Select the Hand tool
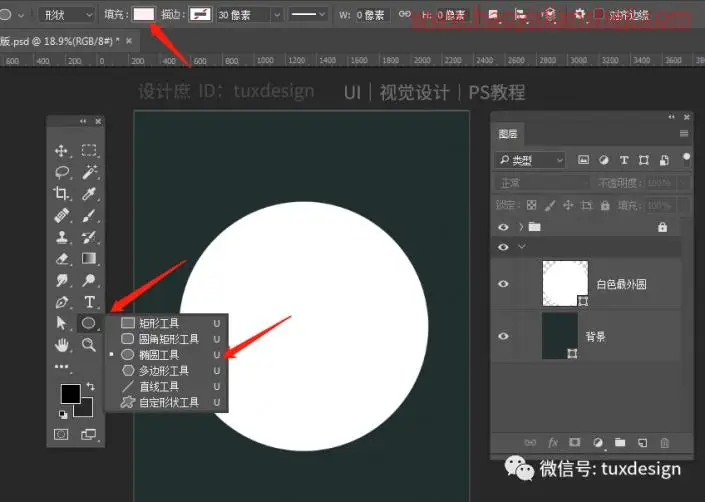 point(62,345)
